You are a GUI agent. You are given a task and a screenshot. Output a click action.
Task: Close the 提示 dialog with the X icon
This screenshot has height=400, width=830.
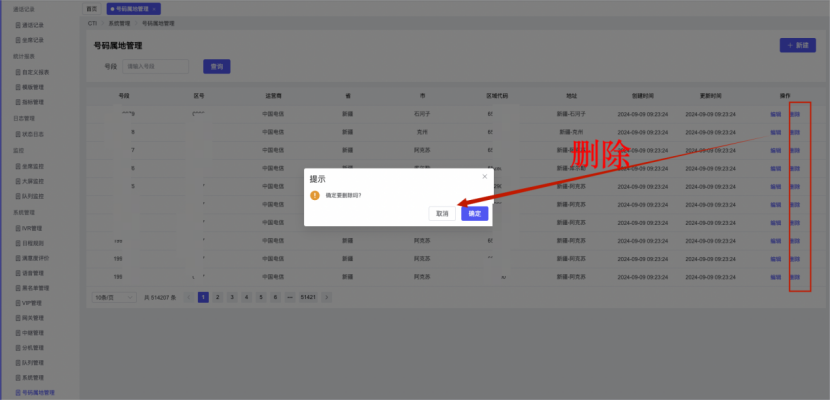(485, 176)
